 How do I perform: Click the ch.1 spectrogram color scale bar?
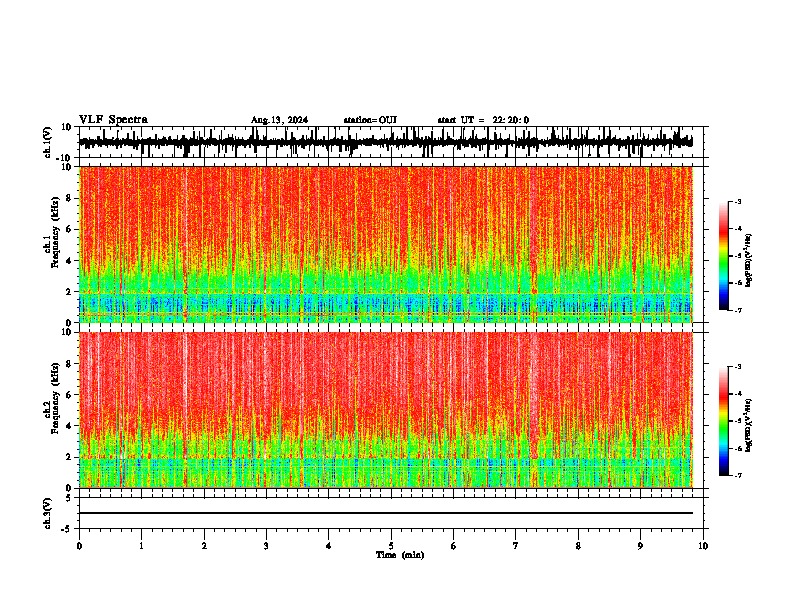[x=724, y=256]
